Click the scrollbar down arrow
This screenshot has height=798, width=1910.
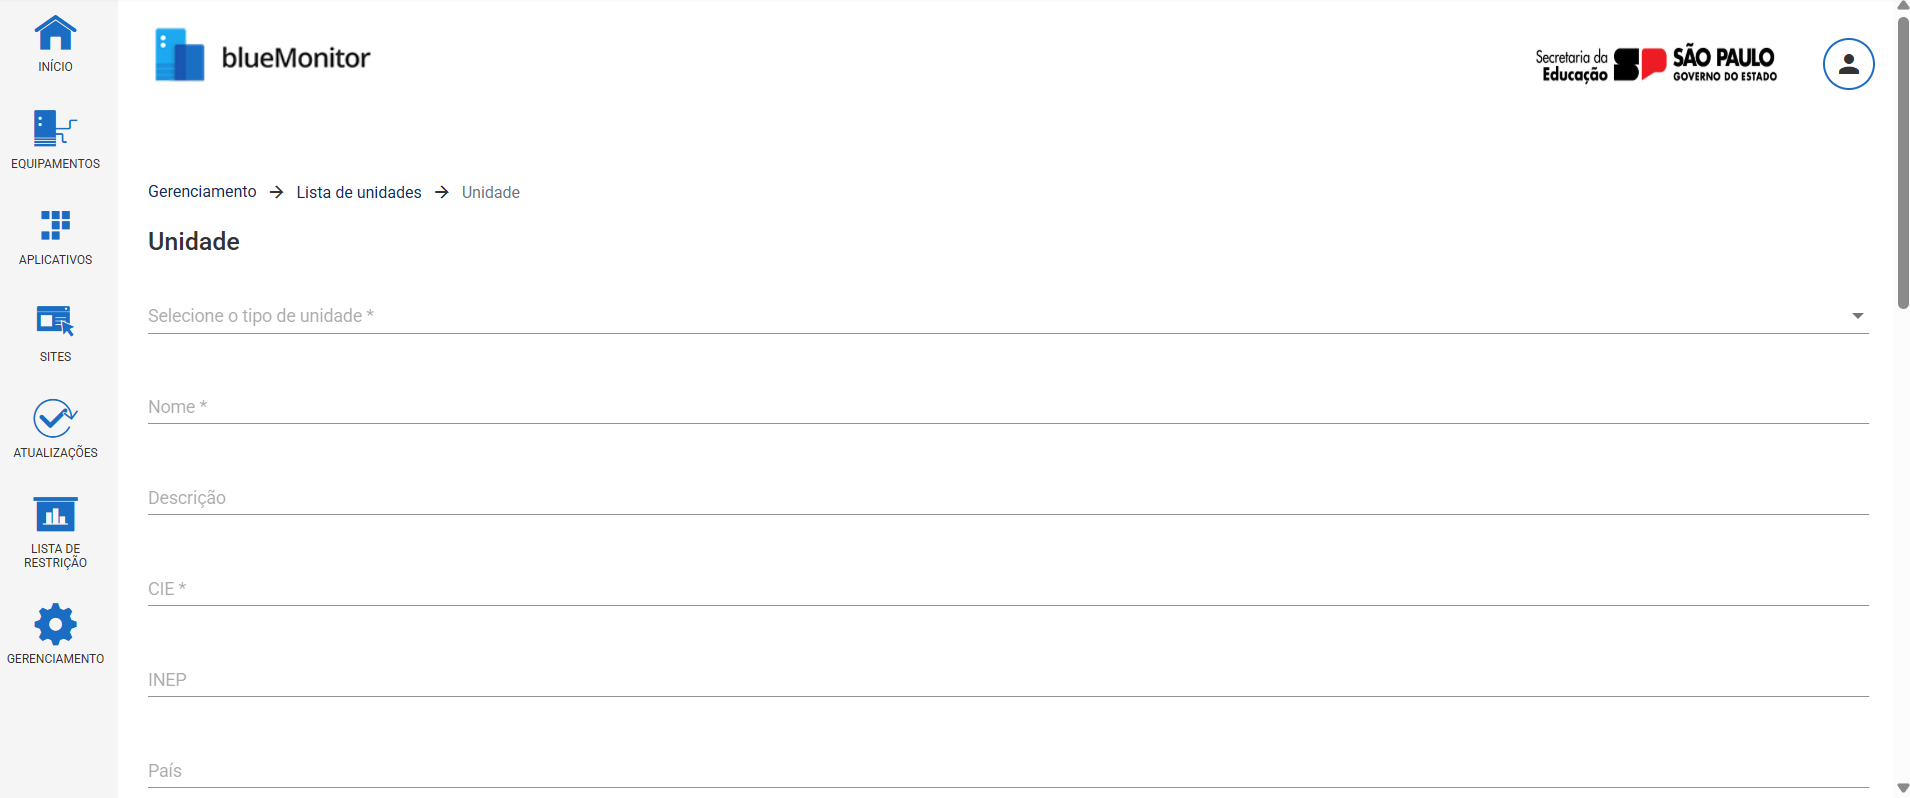pyautogui.click(x=1903, y=789)
